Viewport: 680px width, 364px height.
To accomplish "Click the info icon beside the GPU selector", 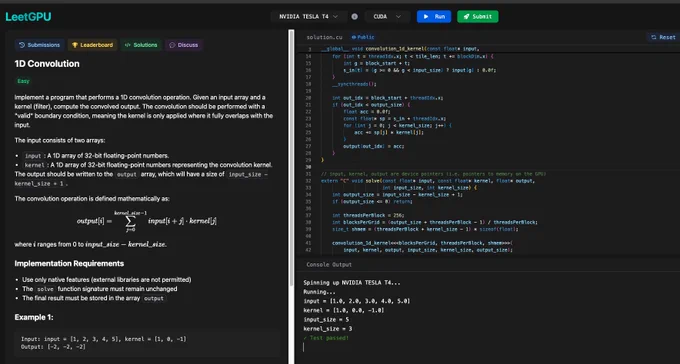I will tap(354, 16).
